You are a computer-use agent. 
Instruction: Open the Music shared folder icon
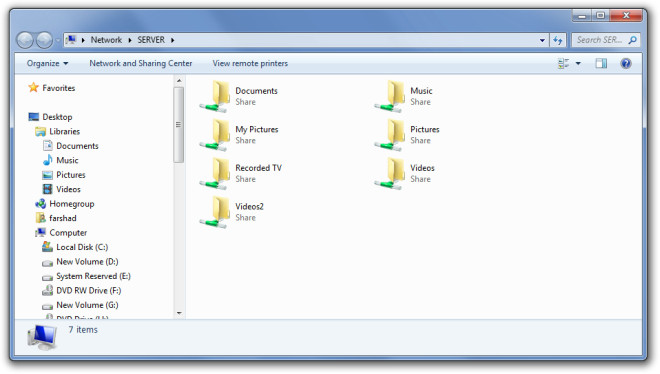click(x=391, y=97)
